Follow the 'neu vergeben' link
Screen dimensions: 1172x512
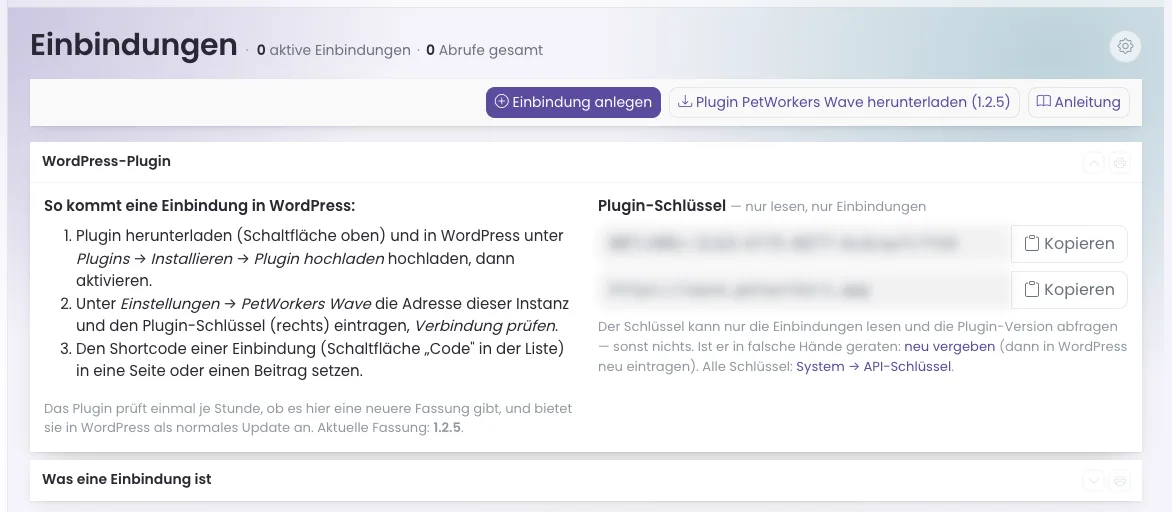pos(949,347)
